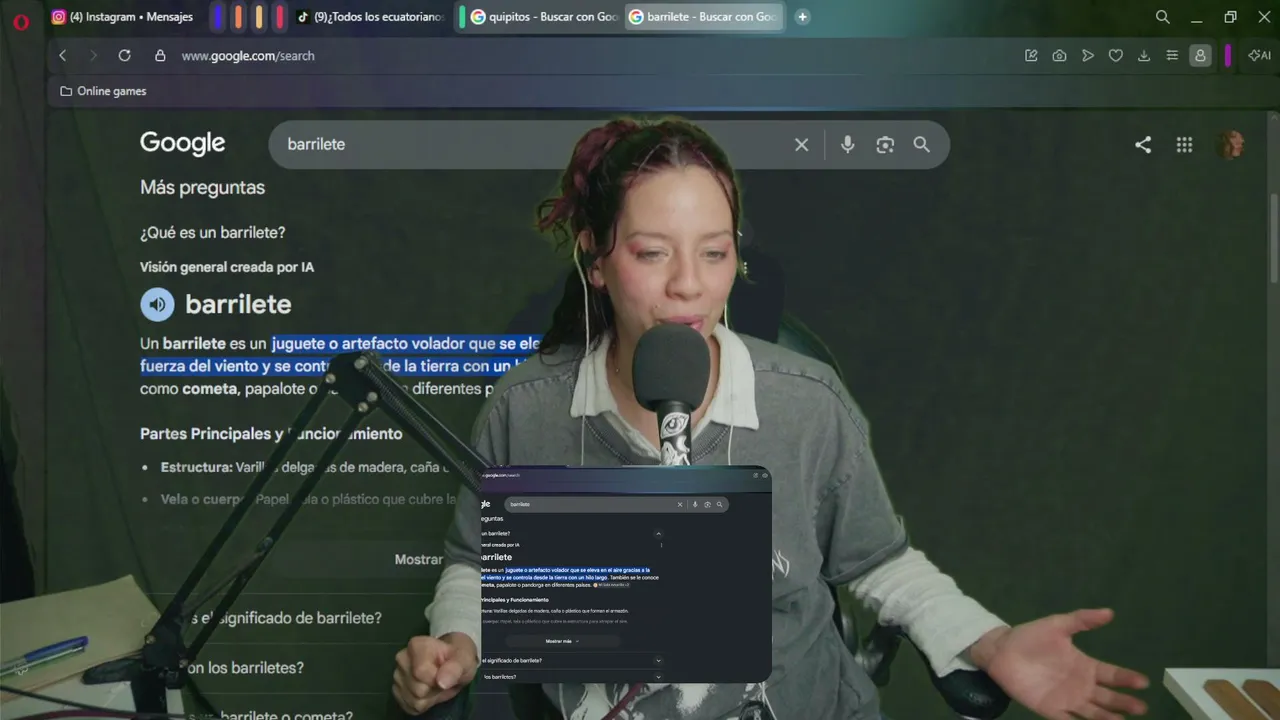Screen dimensions: 1280x720
Task: Take a snapshot with the camera icon
Action: click(1059, 56)
